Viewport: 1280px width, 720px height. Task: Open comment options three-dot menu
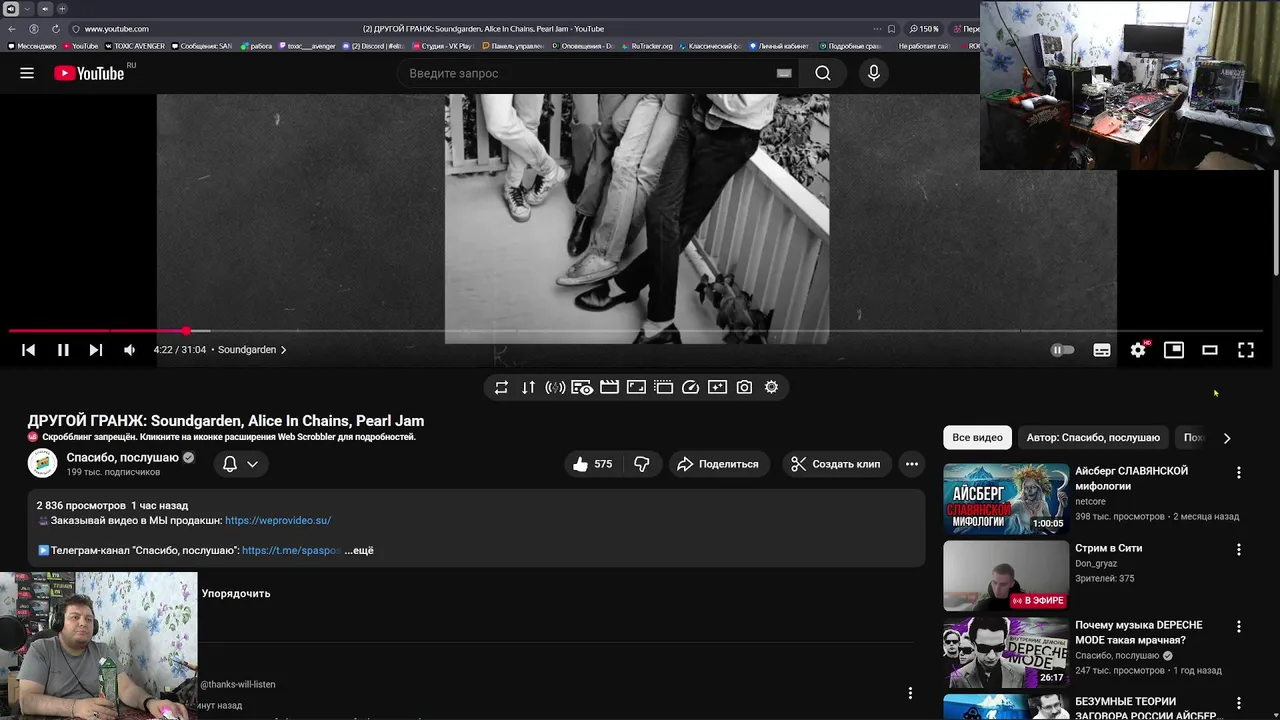click(x=910, y=693)
